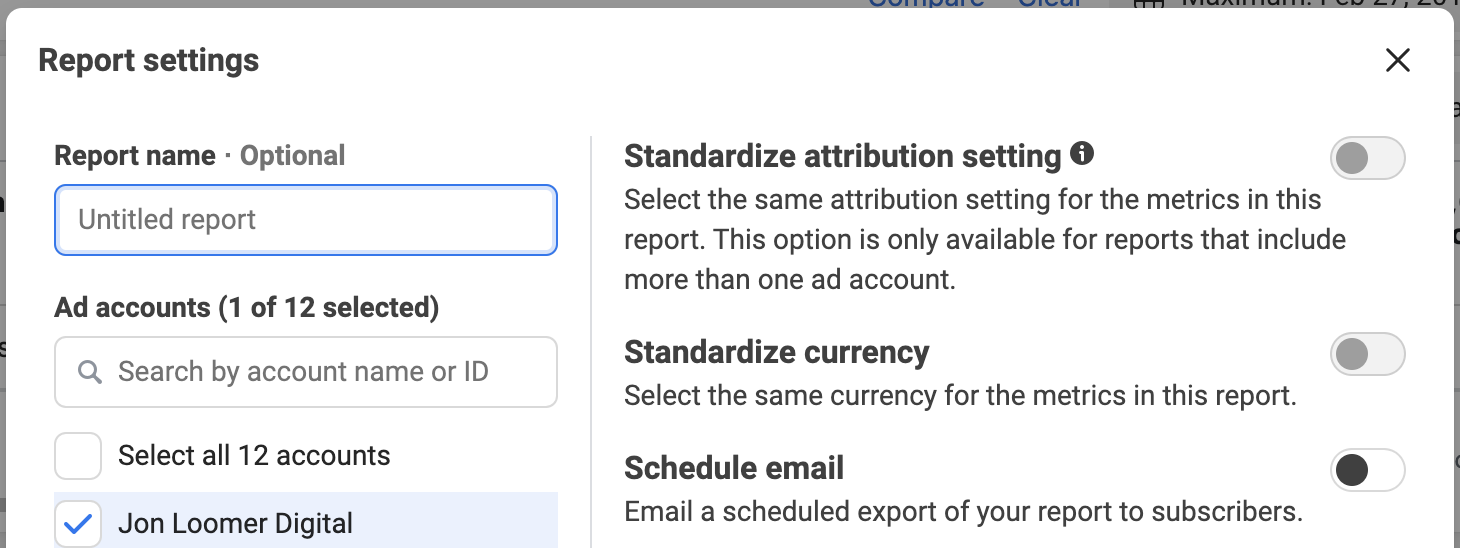Click the Compare link behind the dialog

coord(925,4)
